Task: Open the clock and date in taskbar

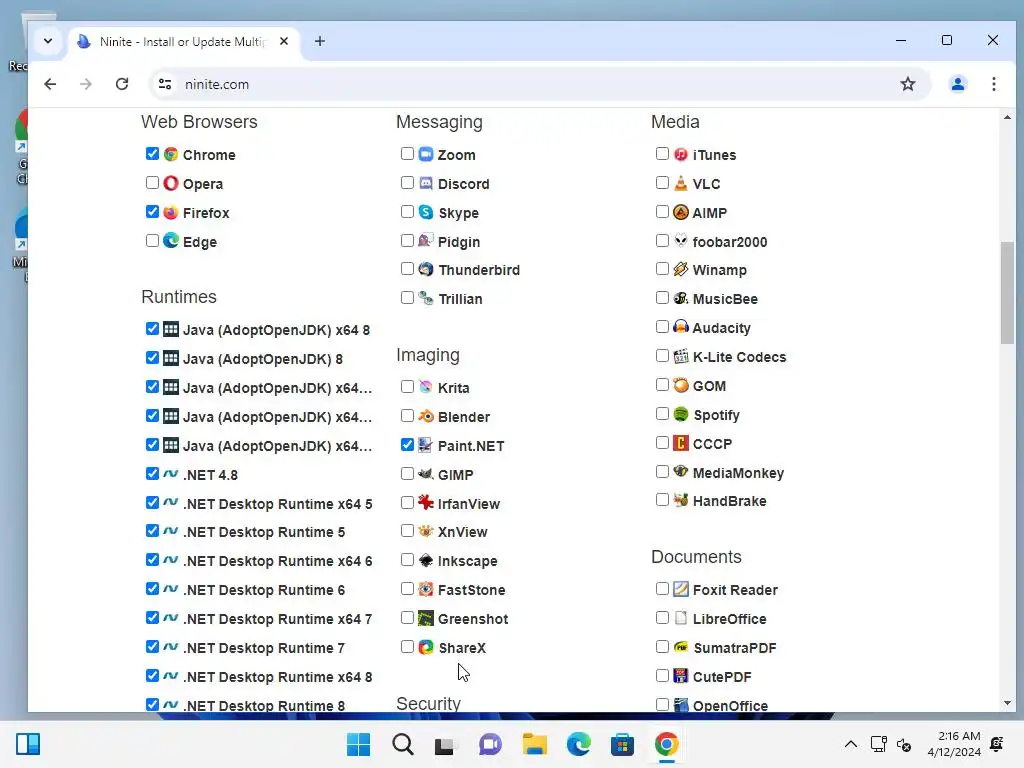Action: [953, 744]
